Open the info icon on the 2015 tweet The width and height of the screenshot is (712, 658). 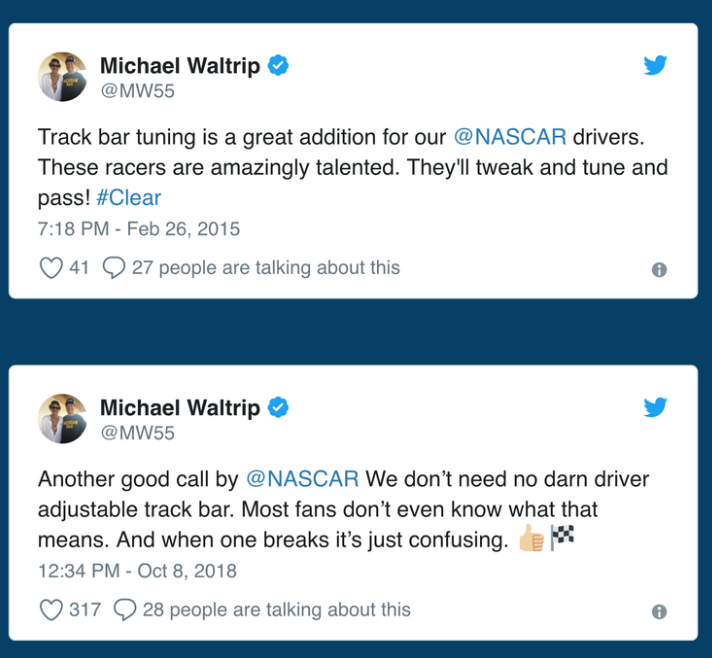(659, 270)
